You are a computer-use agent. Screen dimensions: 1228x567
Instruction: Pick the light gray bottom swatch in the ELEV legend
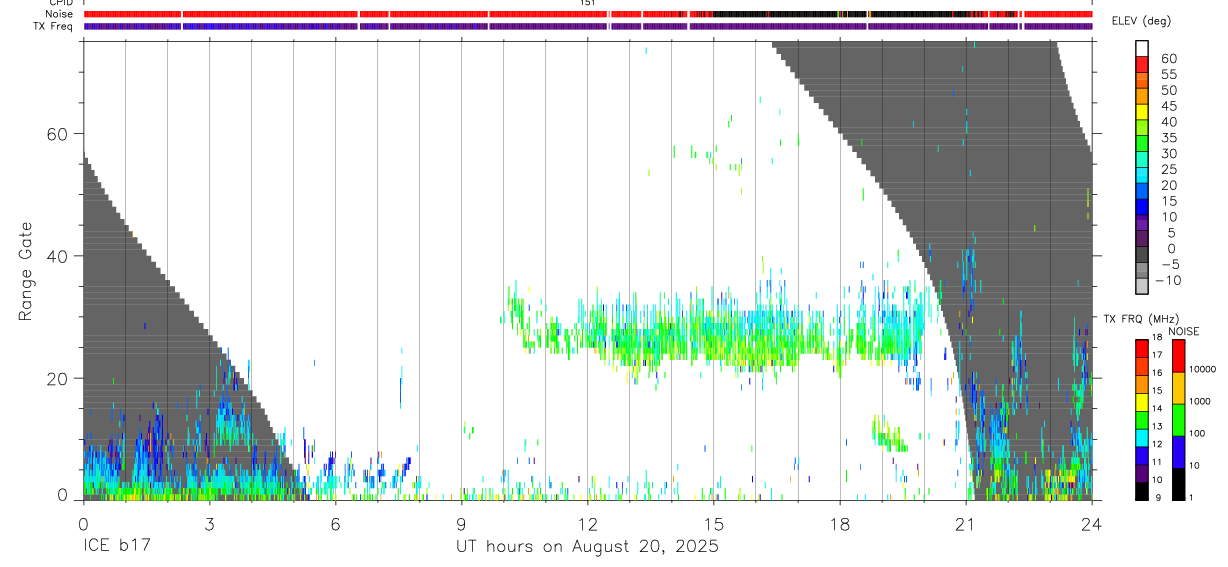[1142, 286]
